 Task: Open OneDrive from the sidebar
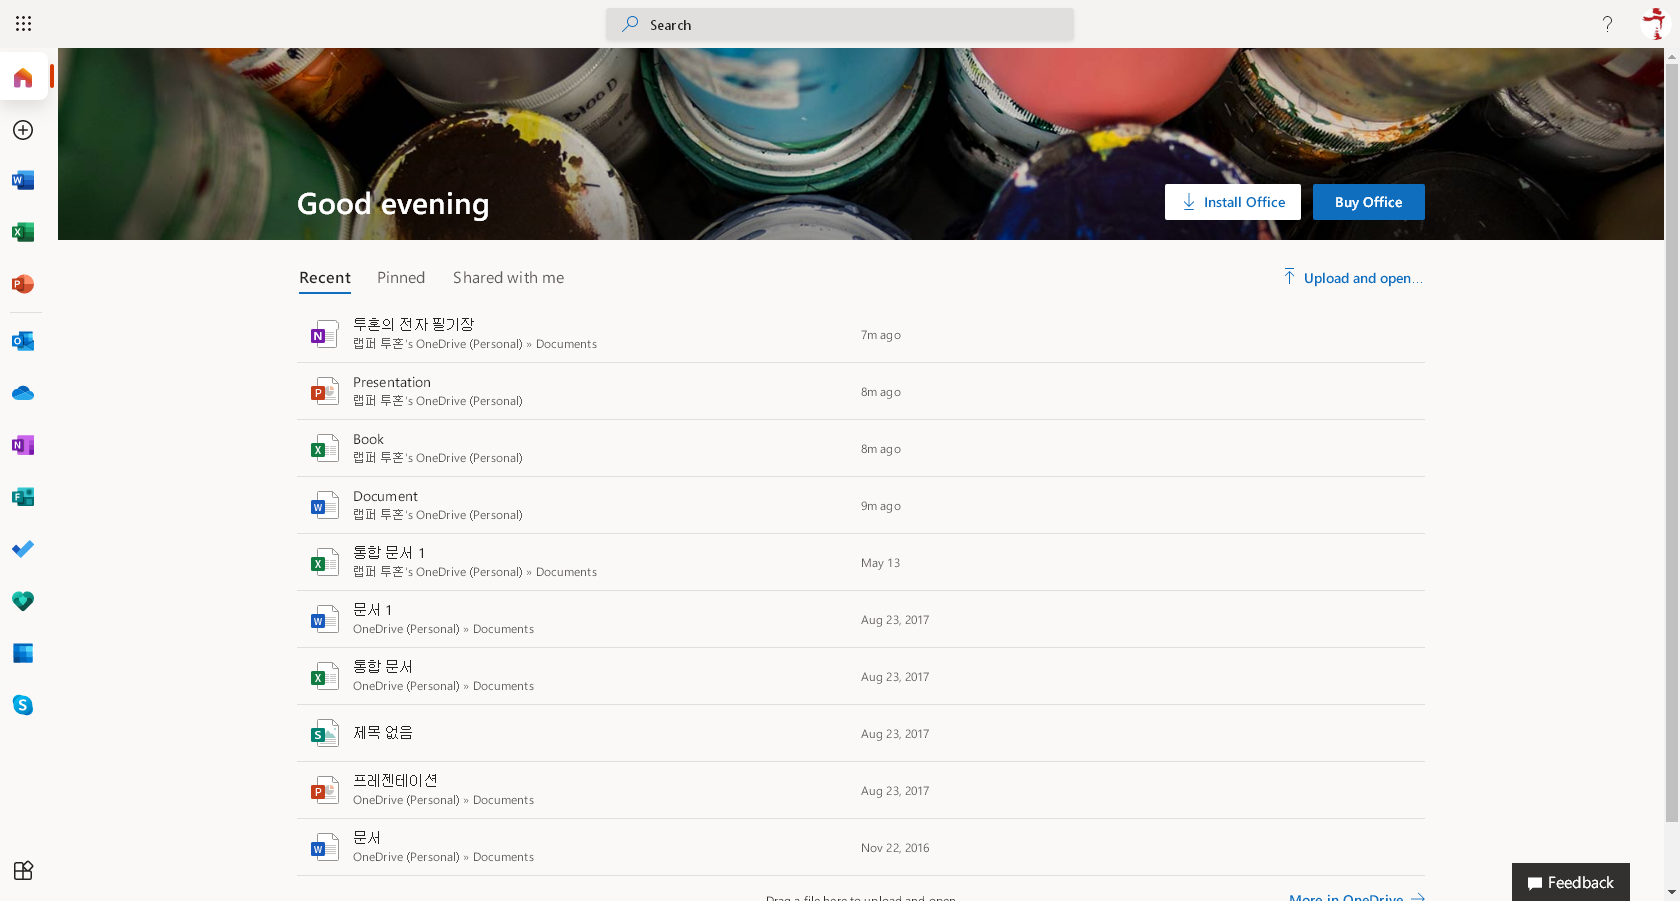(x=23, y=393)
